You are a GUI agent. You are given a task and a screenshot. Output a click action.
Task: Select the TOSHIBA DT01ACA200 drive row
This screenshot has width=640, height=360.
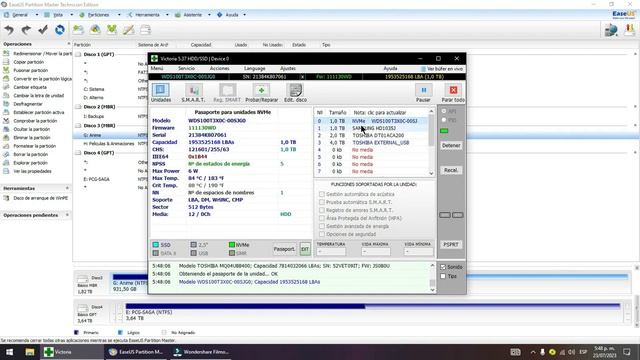coord(371,136)
